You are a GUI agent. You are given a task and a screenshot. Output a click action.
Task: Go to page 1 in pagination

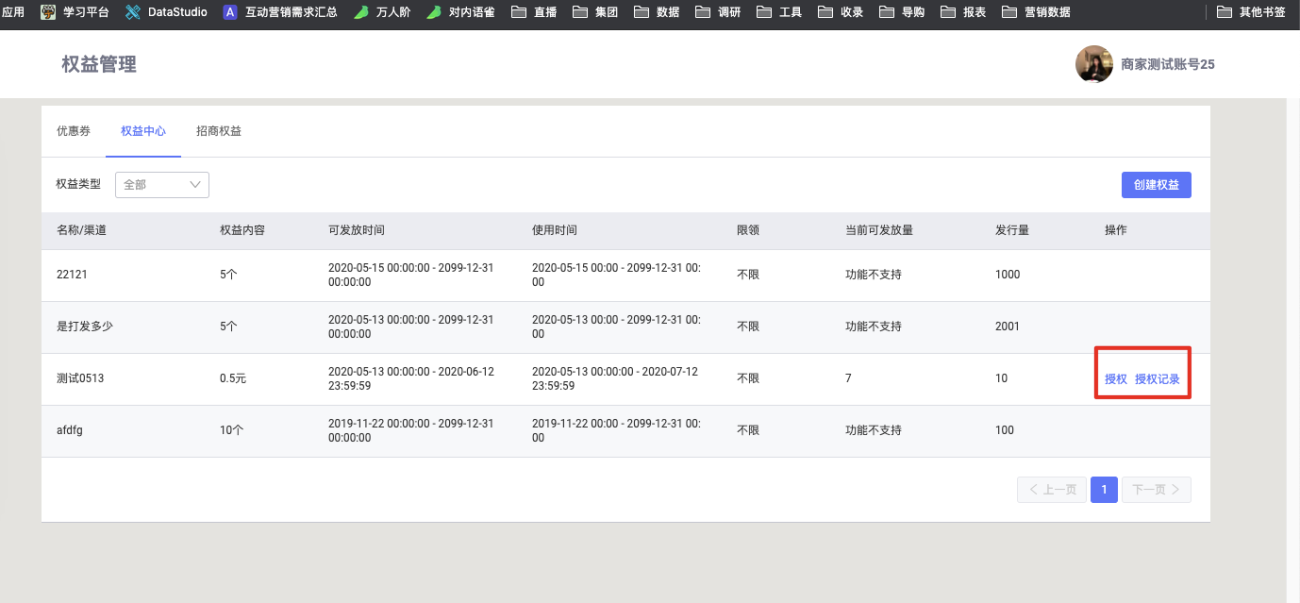click(1104, 490)
